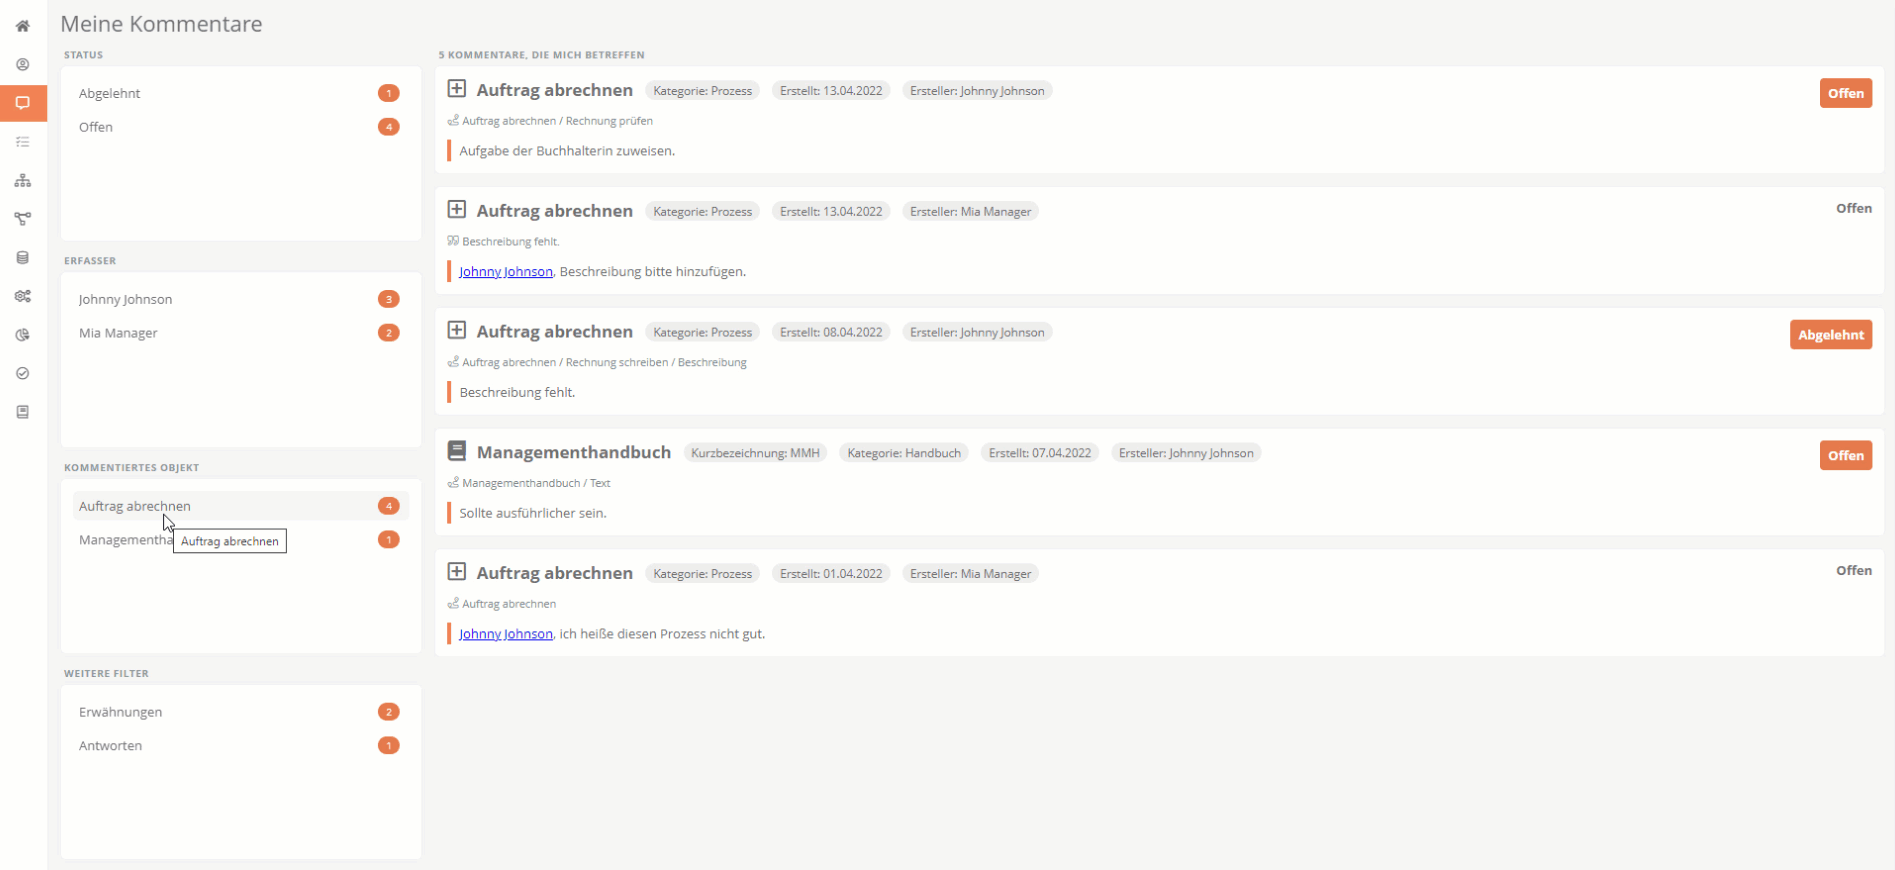The width and height of the screenshot is (1895, 870).
Task: Click process icon on 'Beschreibung bitte hinzufügen' card
Action: (x=457, y=210)
